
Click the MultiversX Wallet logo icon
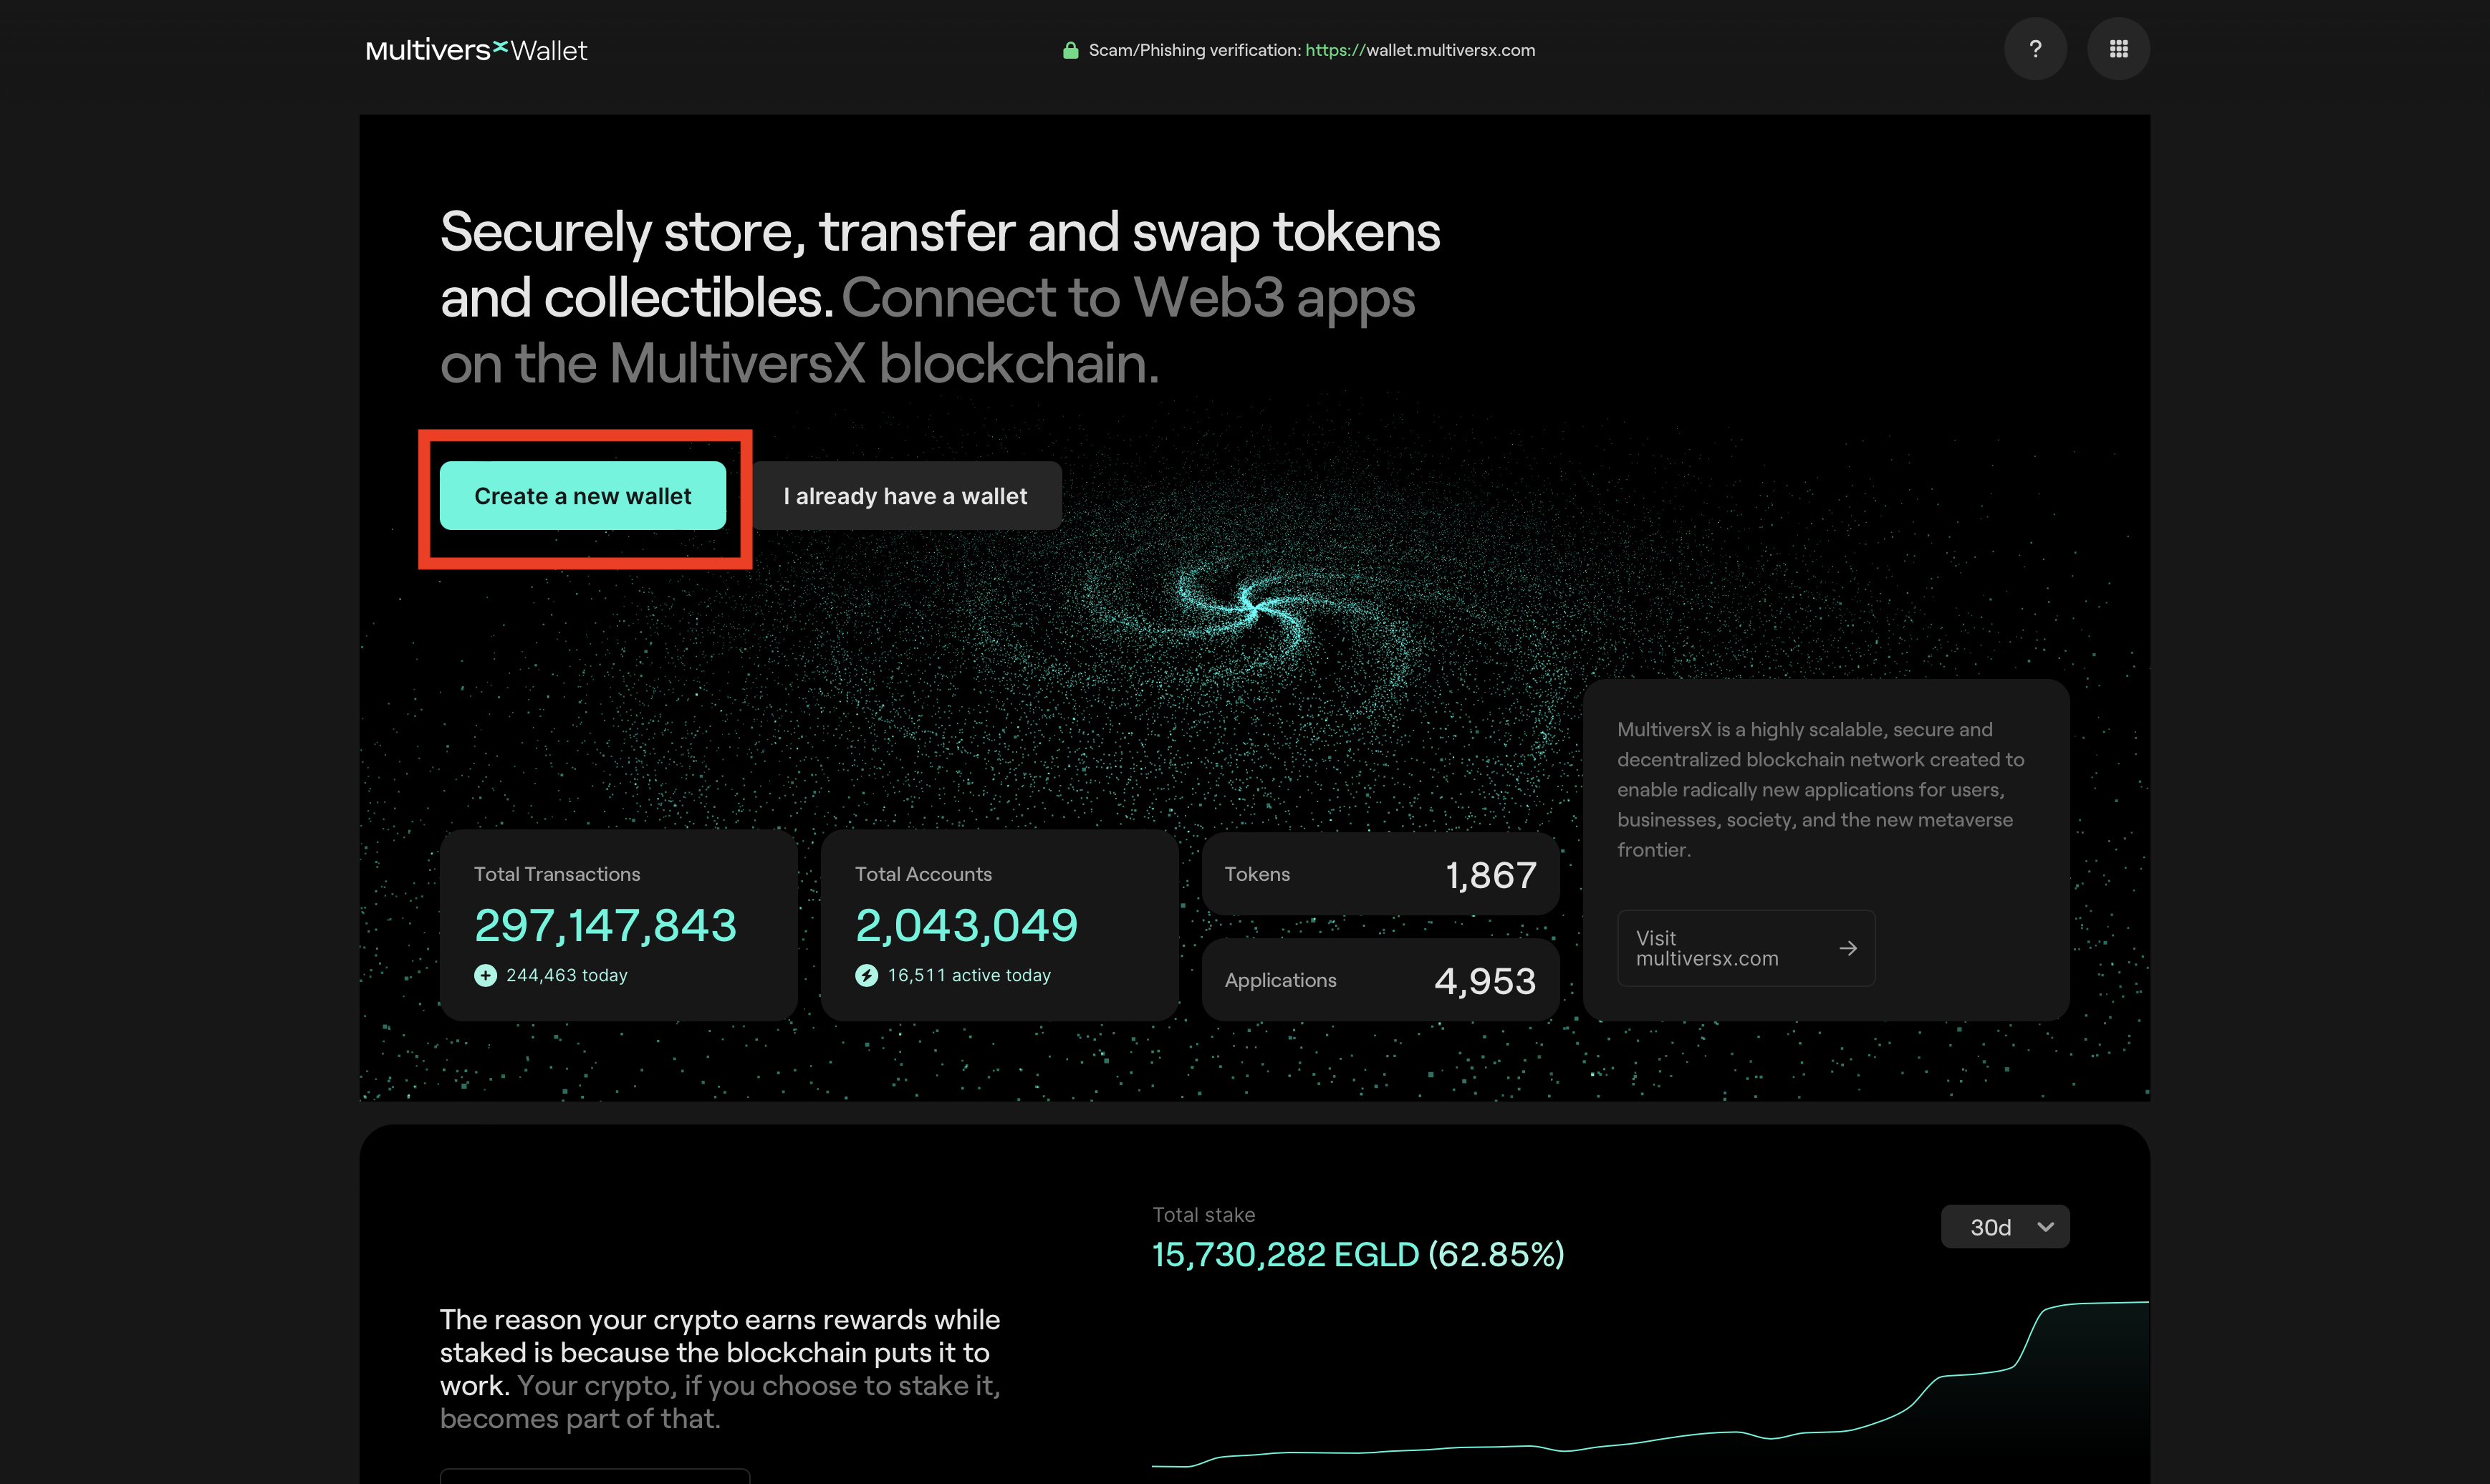point(477,48)
